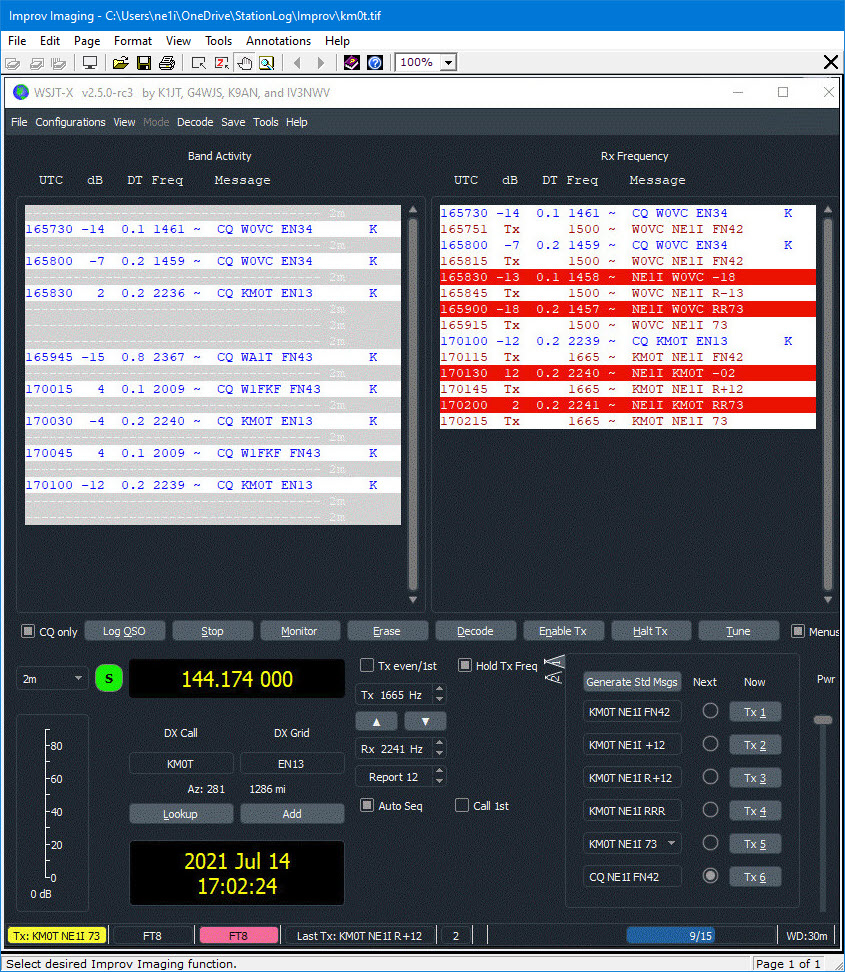Print the document with the printer icon
This screenshot has height=972, width=845.
click(x=167, y=63)
